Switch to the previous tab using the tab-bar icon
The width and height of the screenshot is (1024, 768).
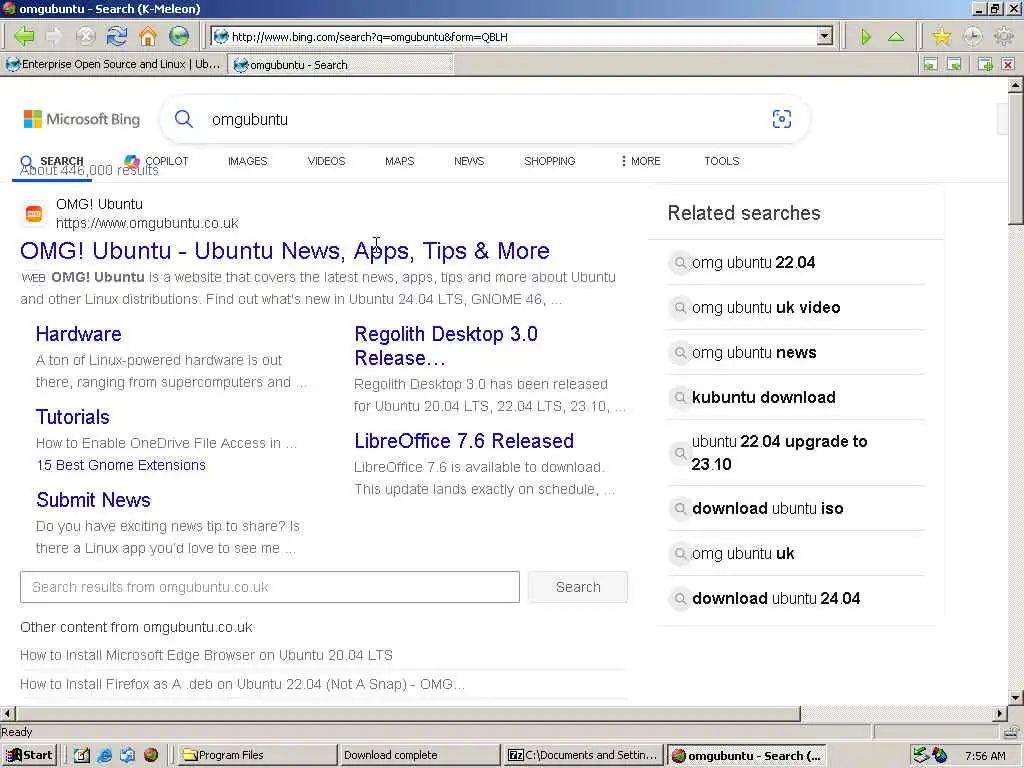point(930,64)
